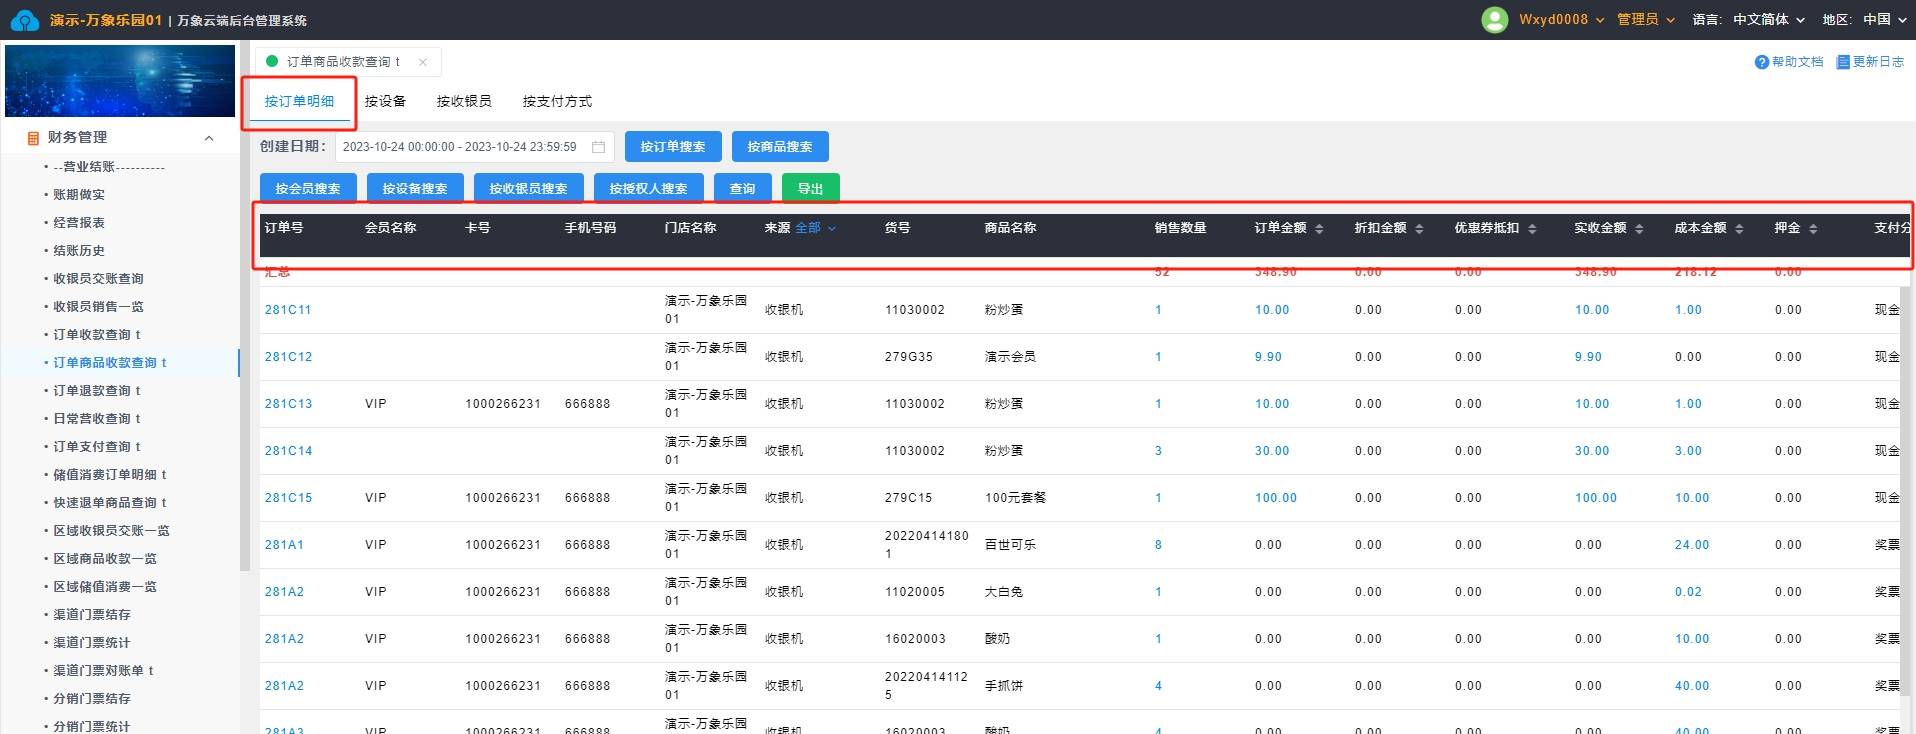Sort by 订单金额 column arrows
The image size is (1916, 734).
[1319, 229]
